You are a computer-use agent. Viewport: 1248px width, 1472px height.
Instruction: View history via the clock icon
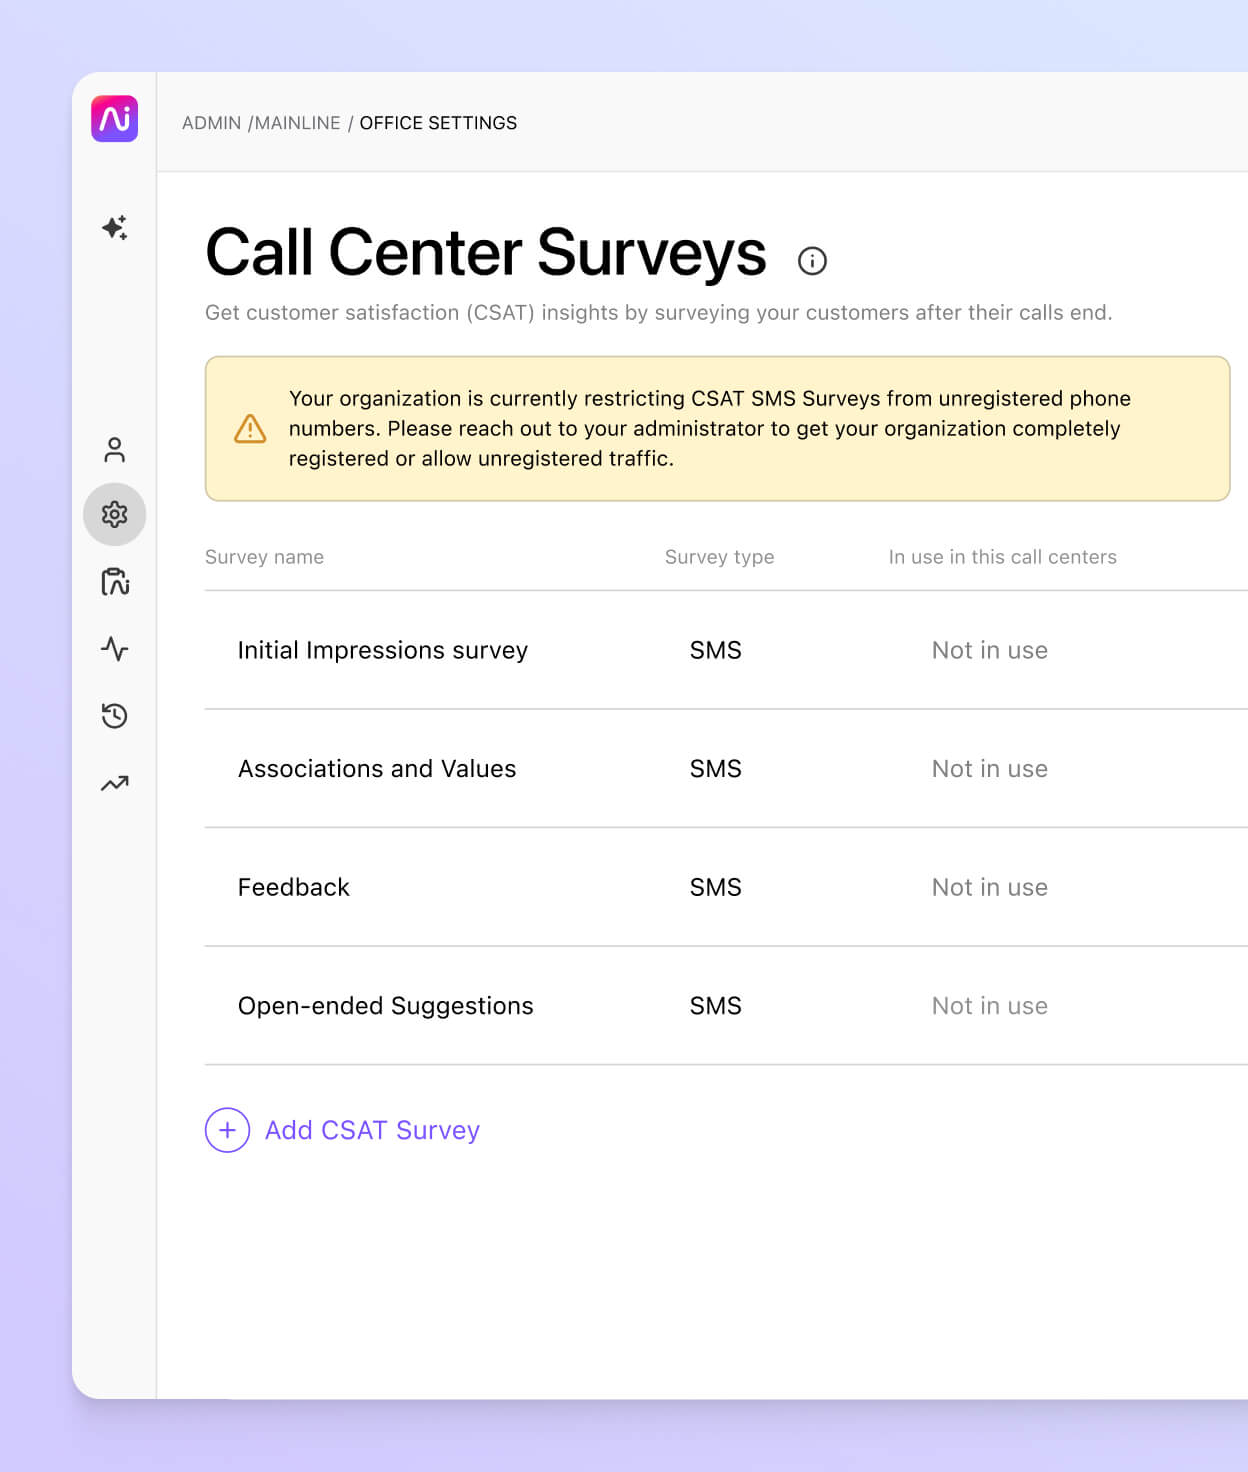[x=115, y=716]
